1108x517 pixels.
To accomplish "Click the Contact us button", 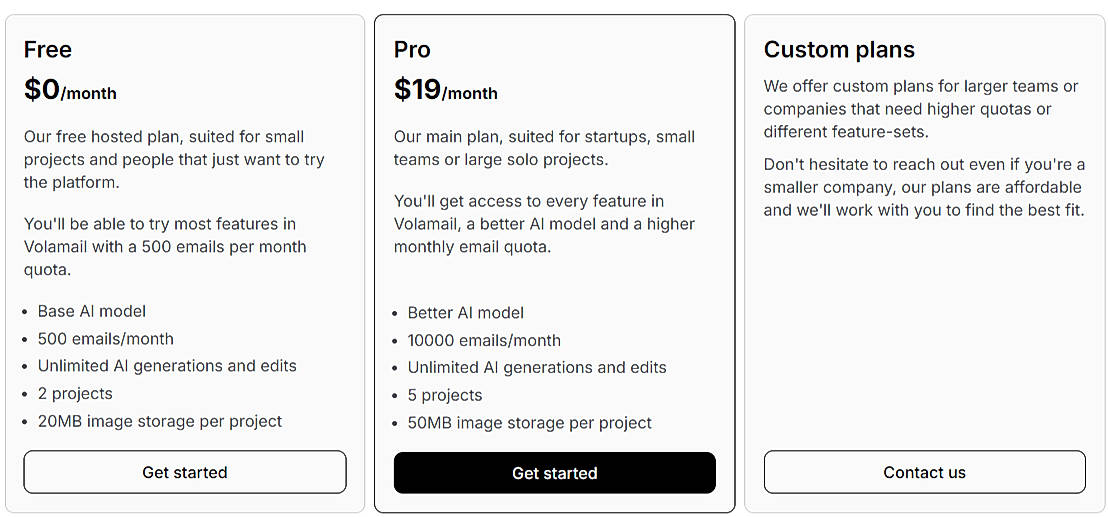I will click(924, 472).
